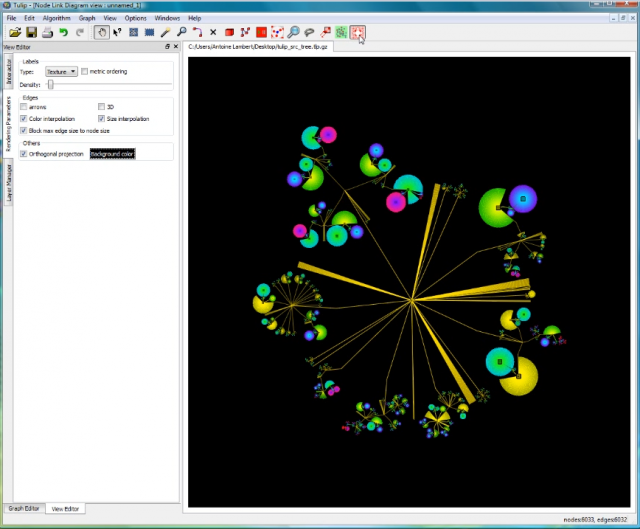
Task: Float the View Editor panel
Action: coord(167,47)
